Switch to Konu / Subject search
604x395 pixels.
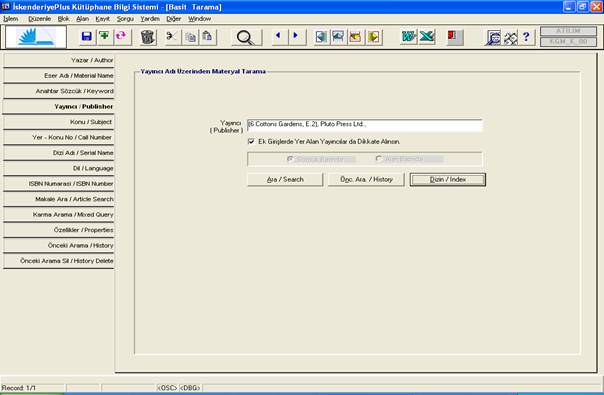coord(59,122)
